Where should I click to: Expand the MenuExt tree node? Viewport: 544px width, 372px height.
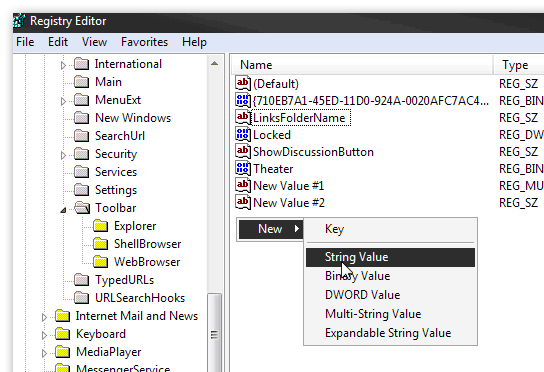pyautogui.click(x=63, y=101)
